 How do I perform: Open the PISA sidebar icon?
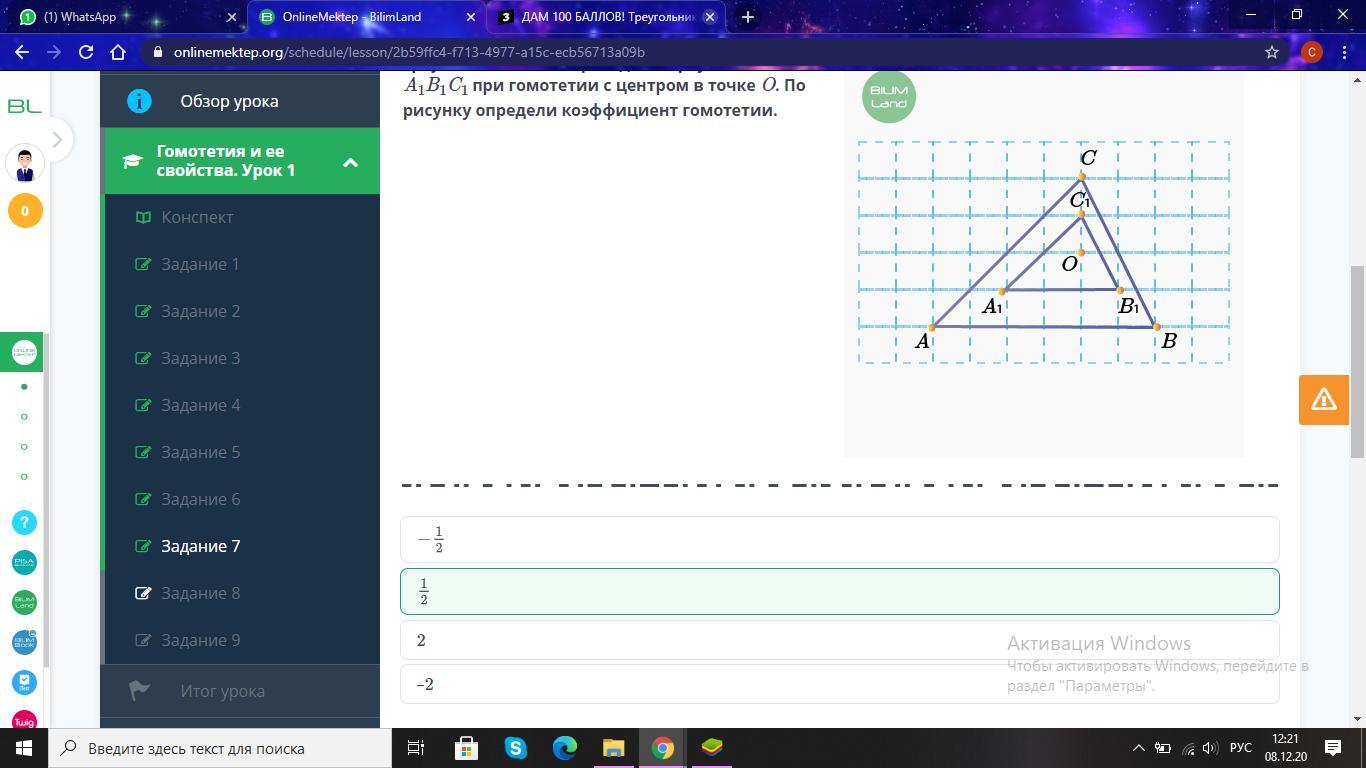click(x=24, y=562)
